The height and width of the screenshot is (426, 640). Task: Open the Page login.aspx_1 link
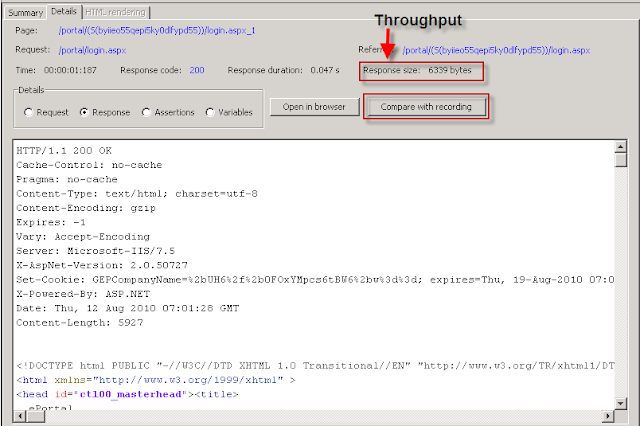[157, 31]
